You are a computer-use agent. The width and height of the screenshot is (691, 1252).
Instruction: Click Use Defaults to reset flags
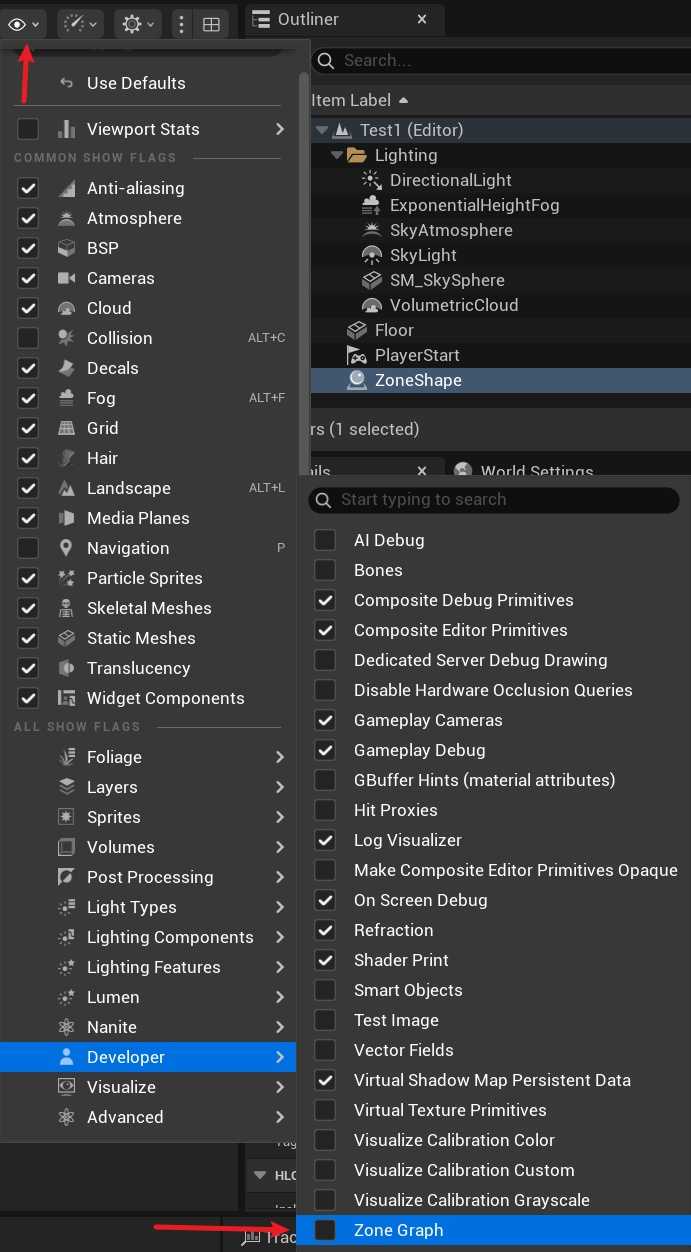pyautogui.click(x=135, y=83)
